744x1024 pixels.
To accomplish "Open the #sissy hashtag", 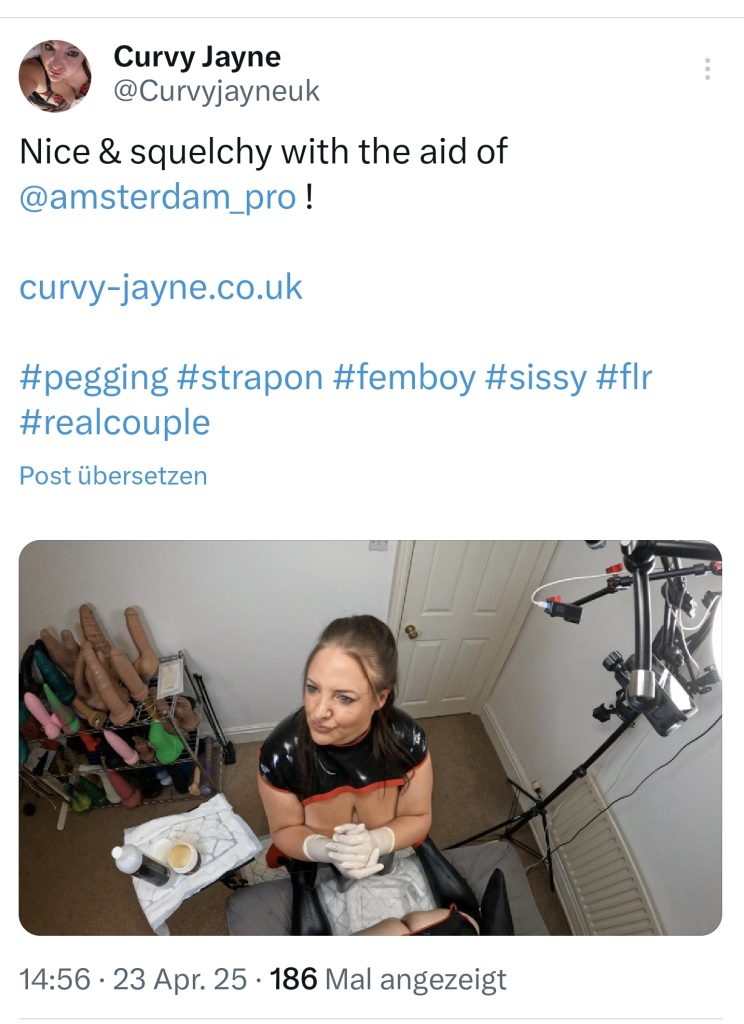I will coord(536,377).
